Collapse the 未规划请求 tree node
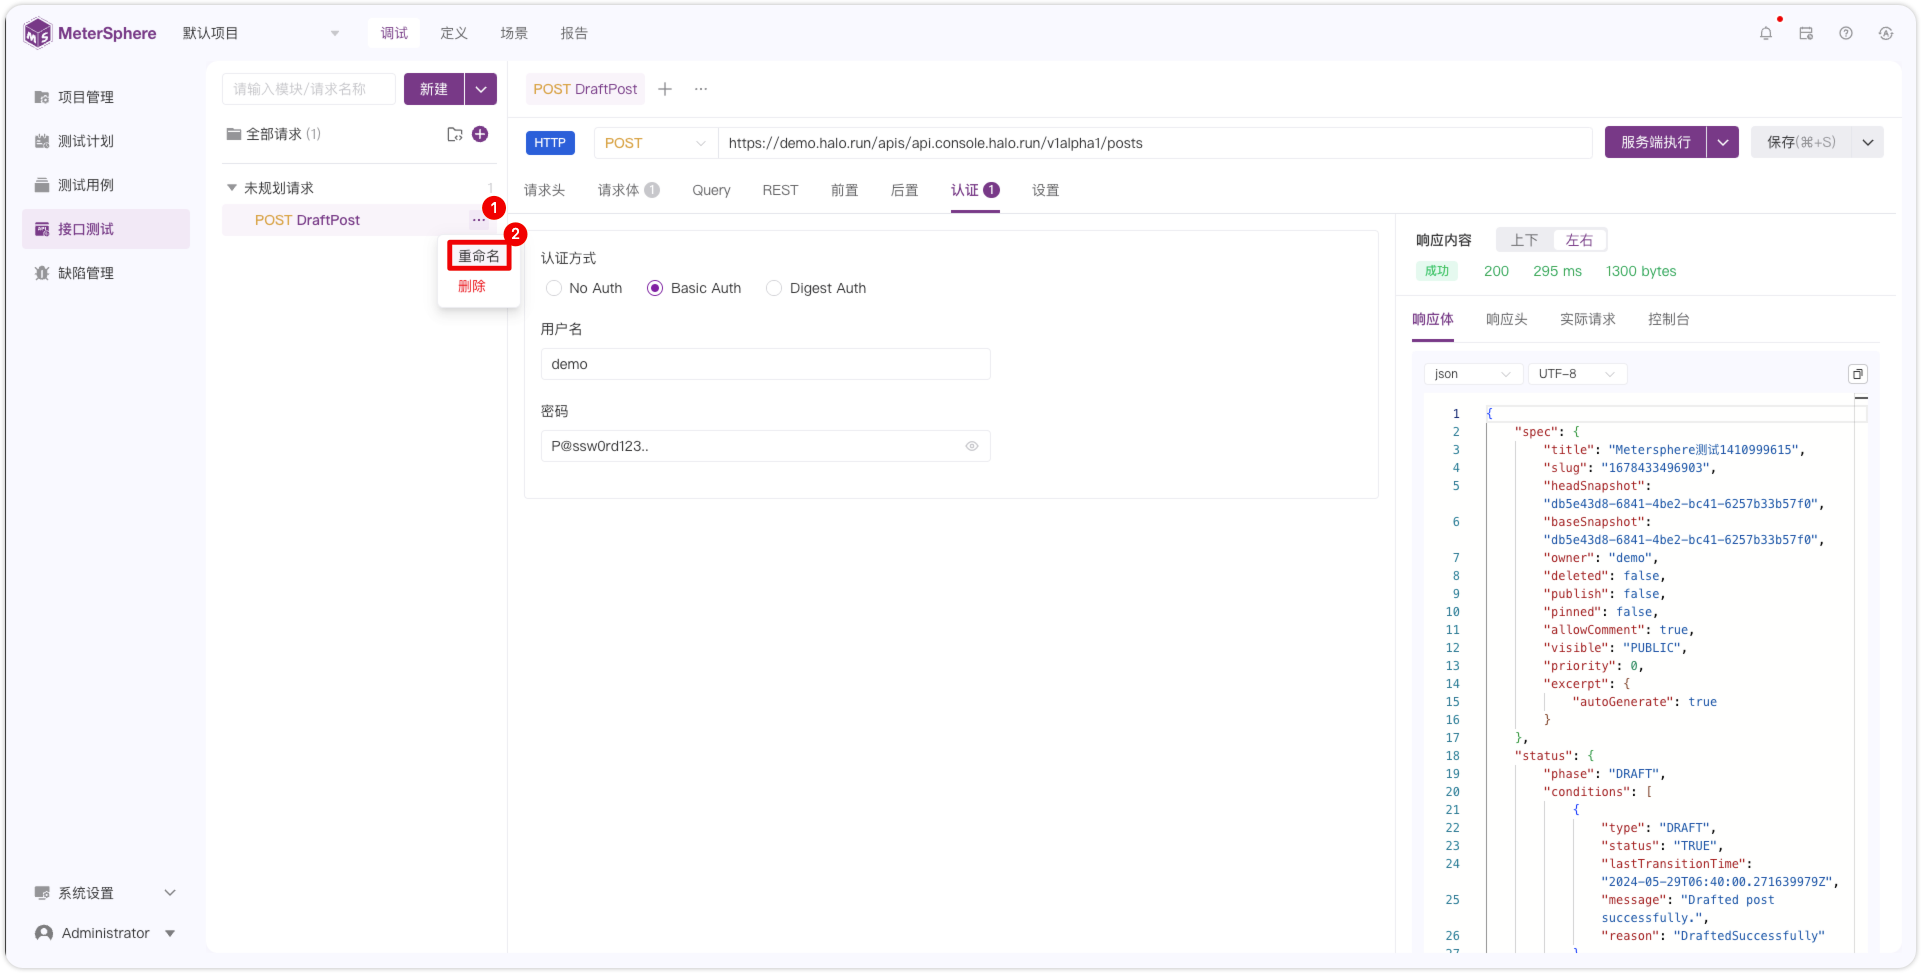The width and height of the screenshot is (1921, 973). (x=232, y=188)
